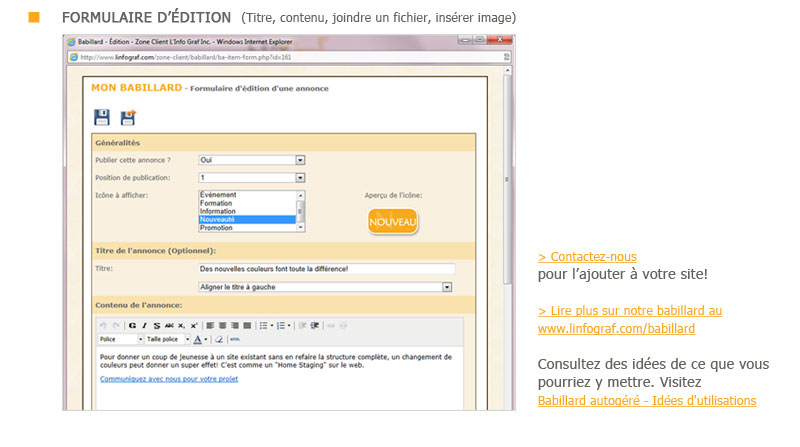Center content text
800x447 pixels.
click(222, 326)
